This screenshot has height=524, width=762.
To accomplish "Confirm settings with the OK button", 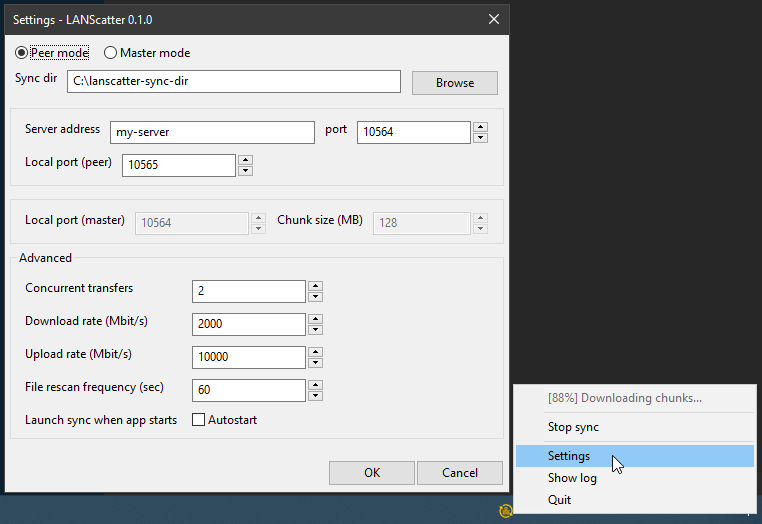I will pyautogui.click(x=372, y=472).
